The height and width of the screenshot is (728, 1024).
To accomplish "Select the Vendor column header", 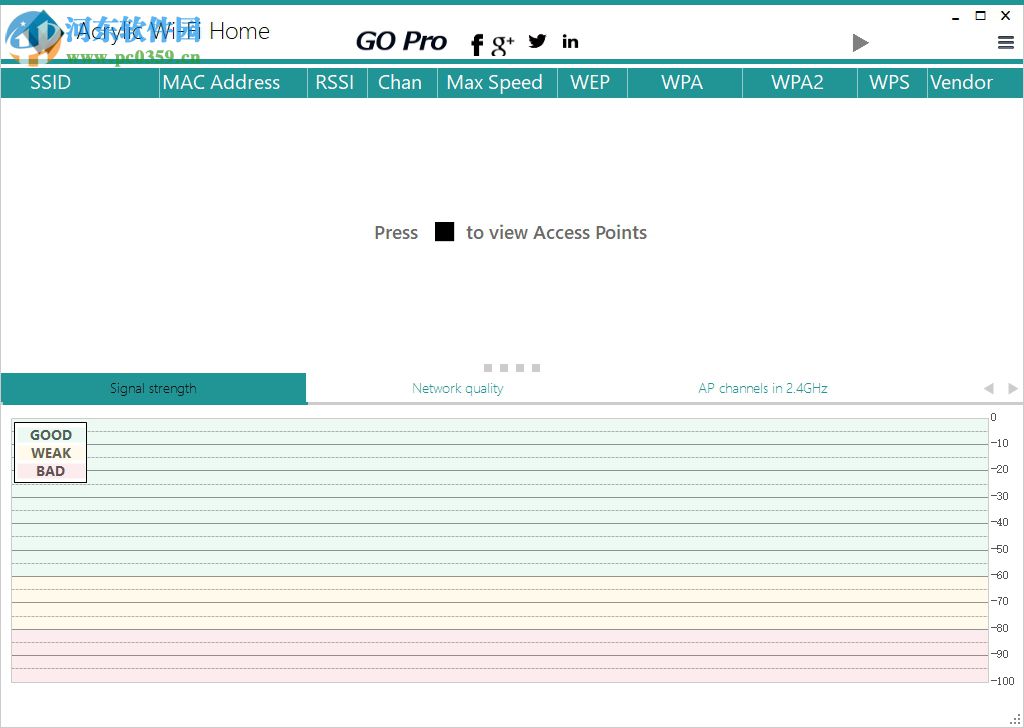I will tap(962, 82).
